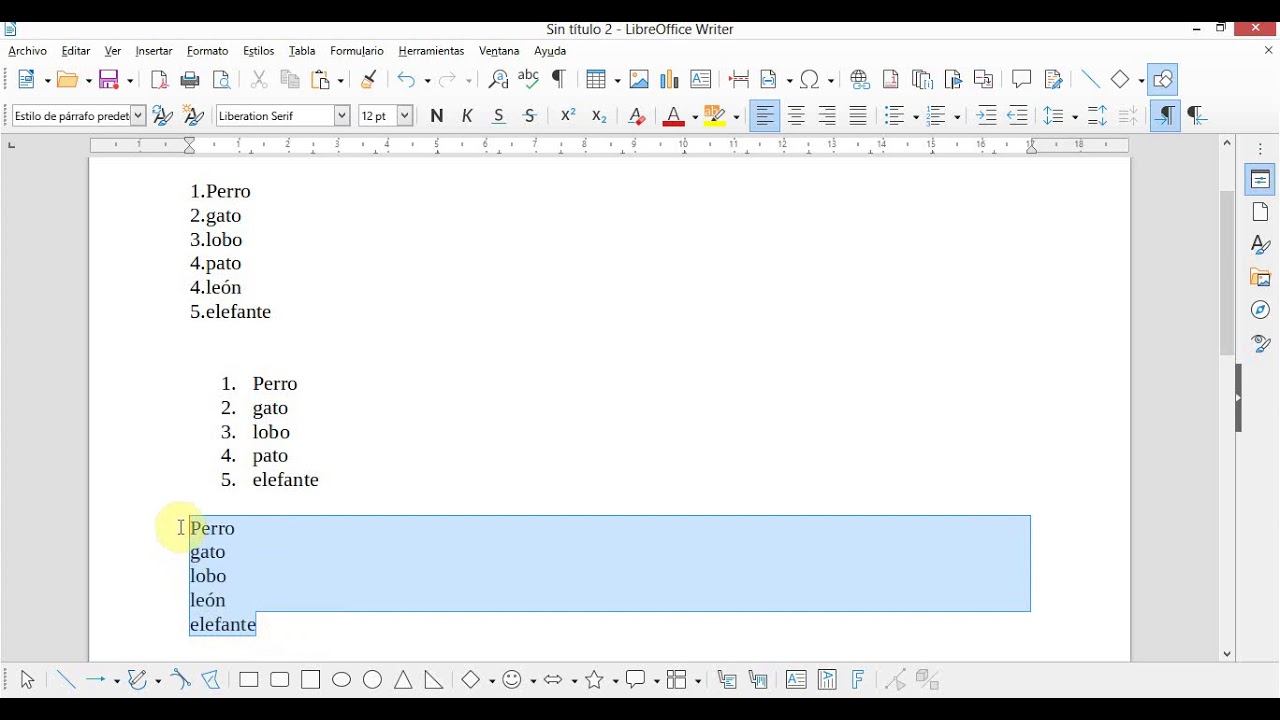Select the rectangle shape in drawing toolbar
Image resolution: width=1280 pixels, height=720 pixels.
pos(249,680)
